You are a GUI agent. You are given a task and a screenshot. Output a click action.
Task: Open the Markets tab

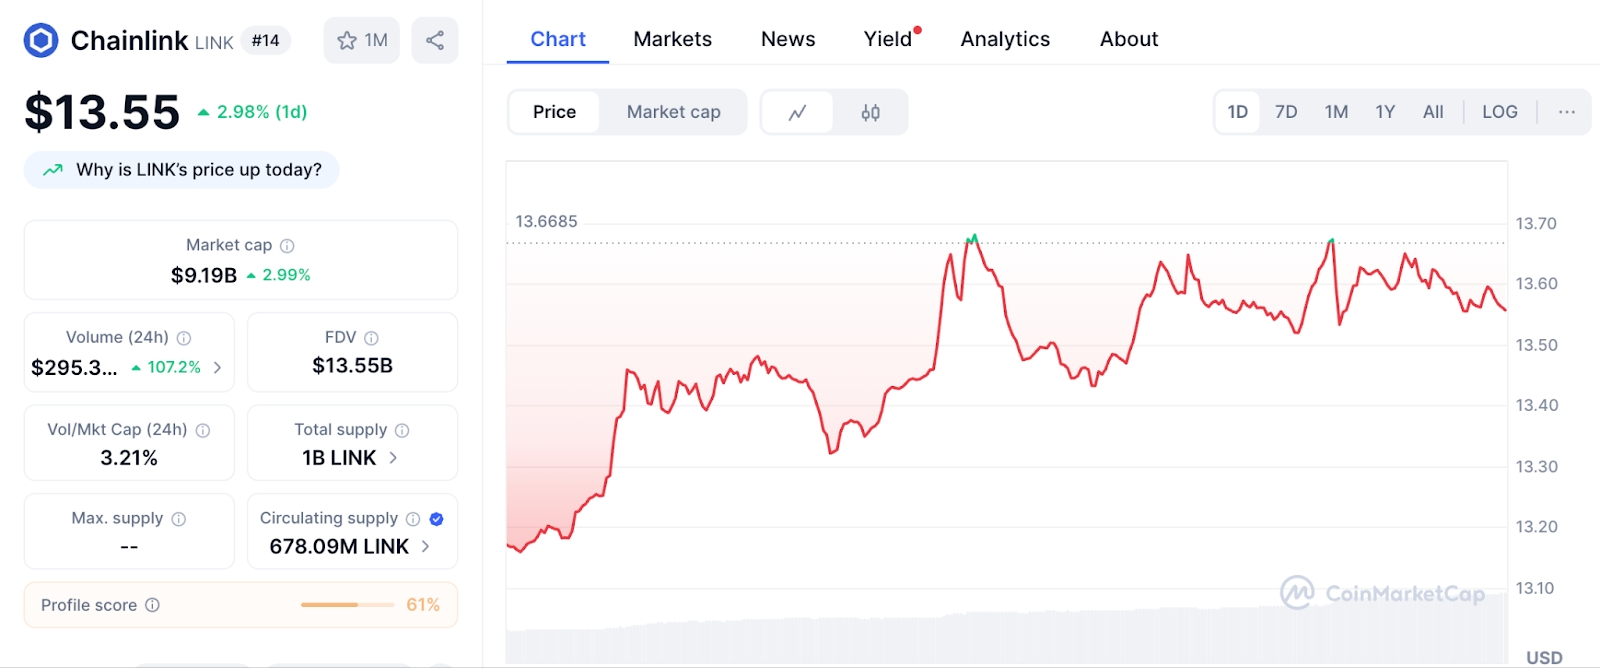coord(672,39)
